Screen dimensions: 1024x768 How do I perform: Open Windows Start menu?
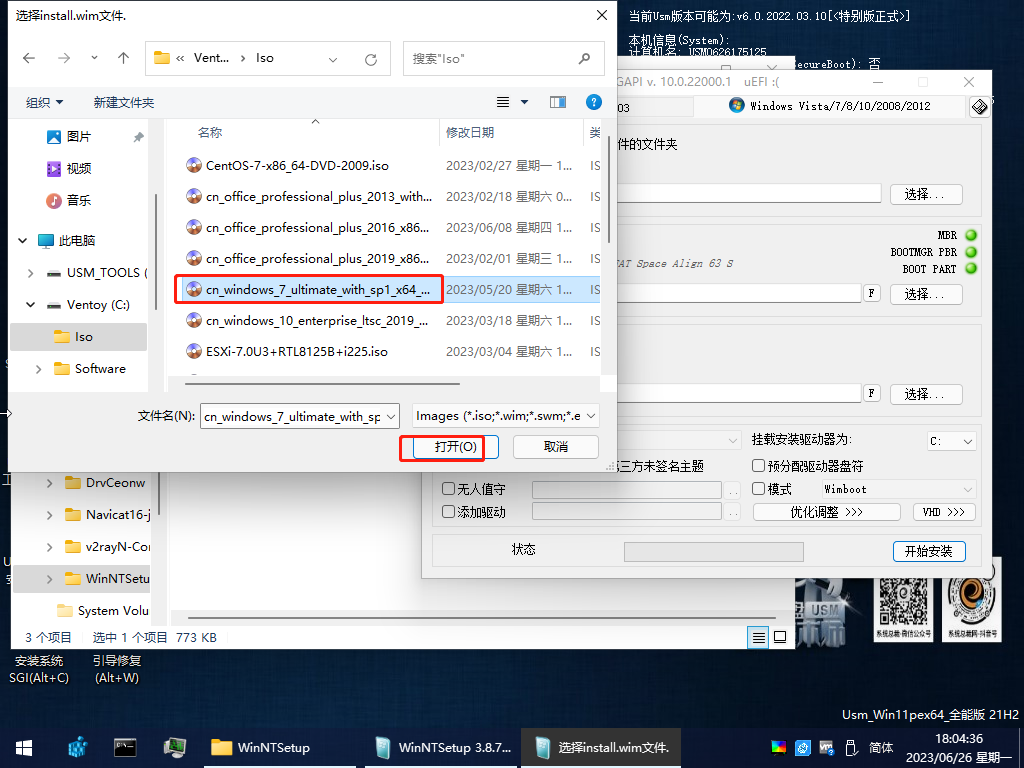point(24,748)
